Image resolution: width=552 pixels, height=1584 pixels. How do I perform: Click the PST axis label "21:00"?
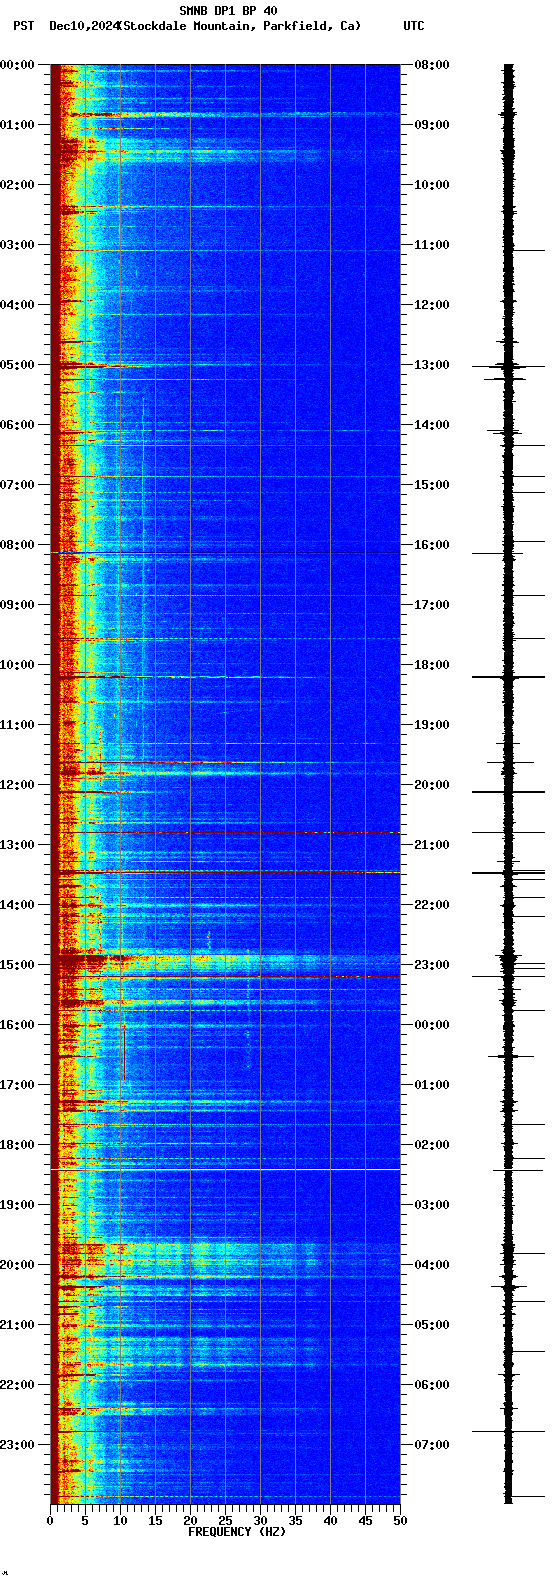tap(17, 1325)
